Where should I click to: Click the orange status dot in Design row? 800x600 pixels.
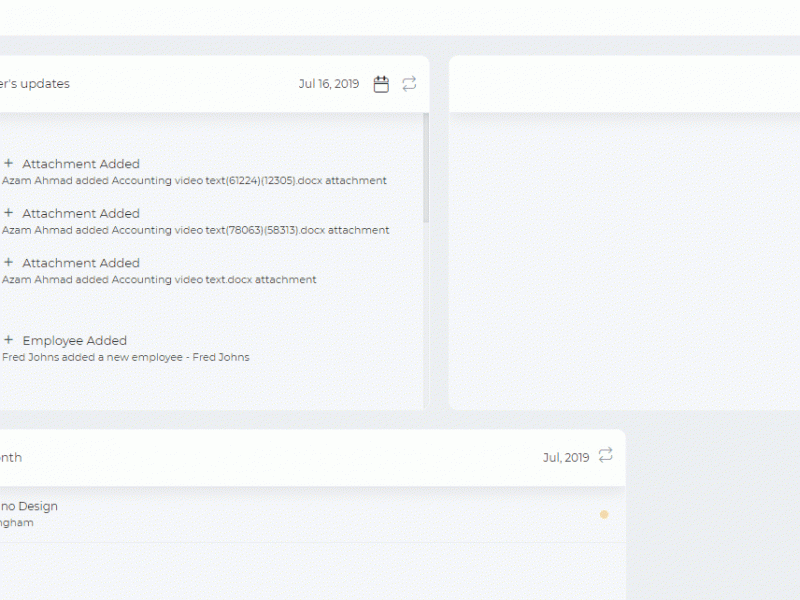[604, 515]
